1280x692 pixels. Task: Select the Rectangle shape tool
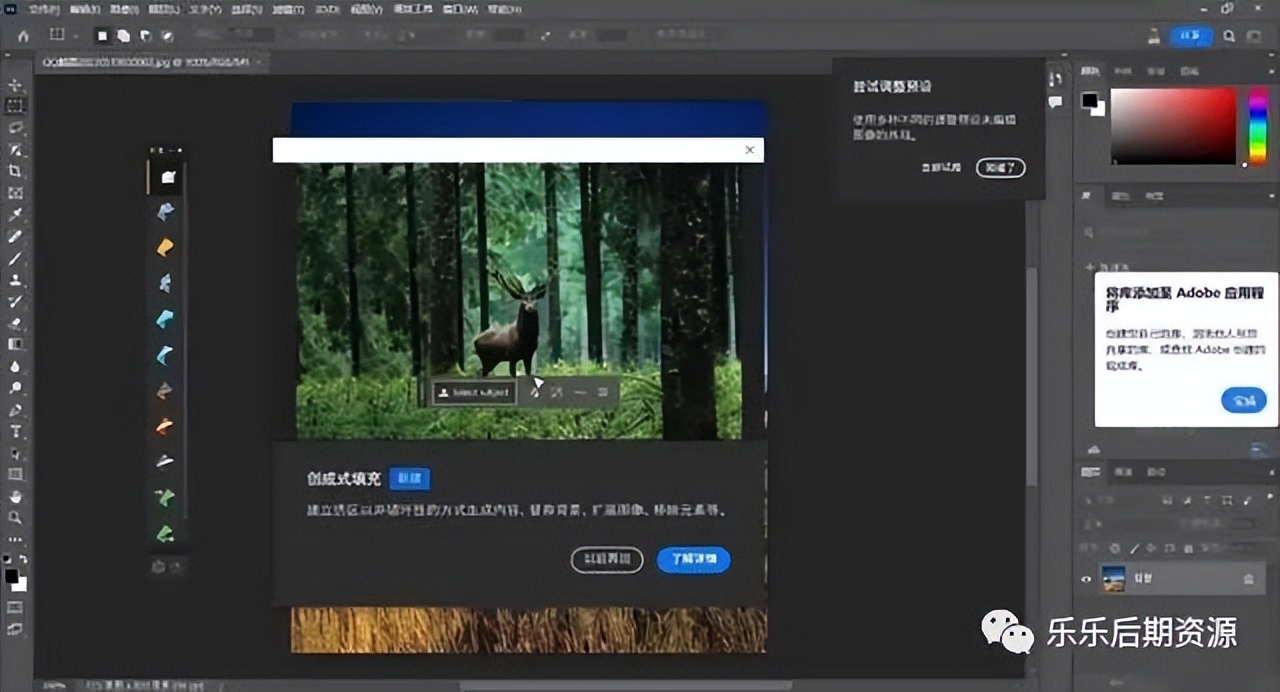point(15,474)
